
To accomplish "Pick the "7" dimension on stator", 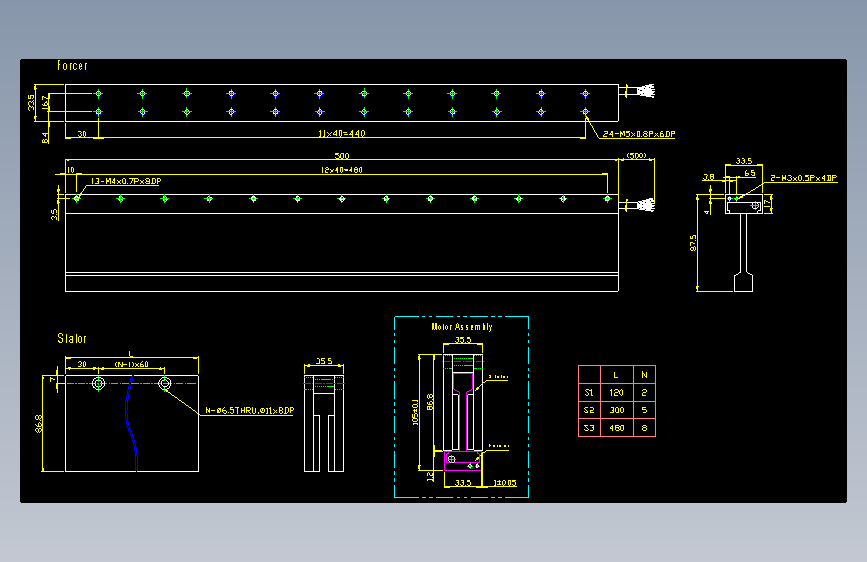I will (53, 379).
